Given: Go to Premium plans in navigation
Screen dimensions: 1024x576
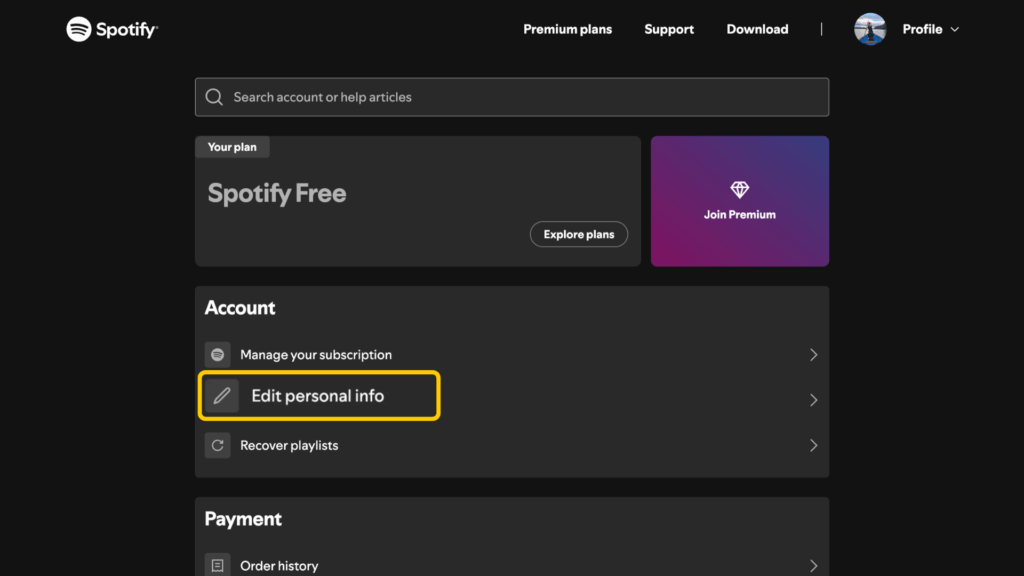Looking at the screenshot, I should click(568, 29).
